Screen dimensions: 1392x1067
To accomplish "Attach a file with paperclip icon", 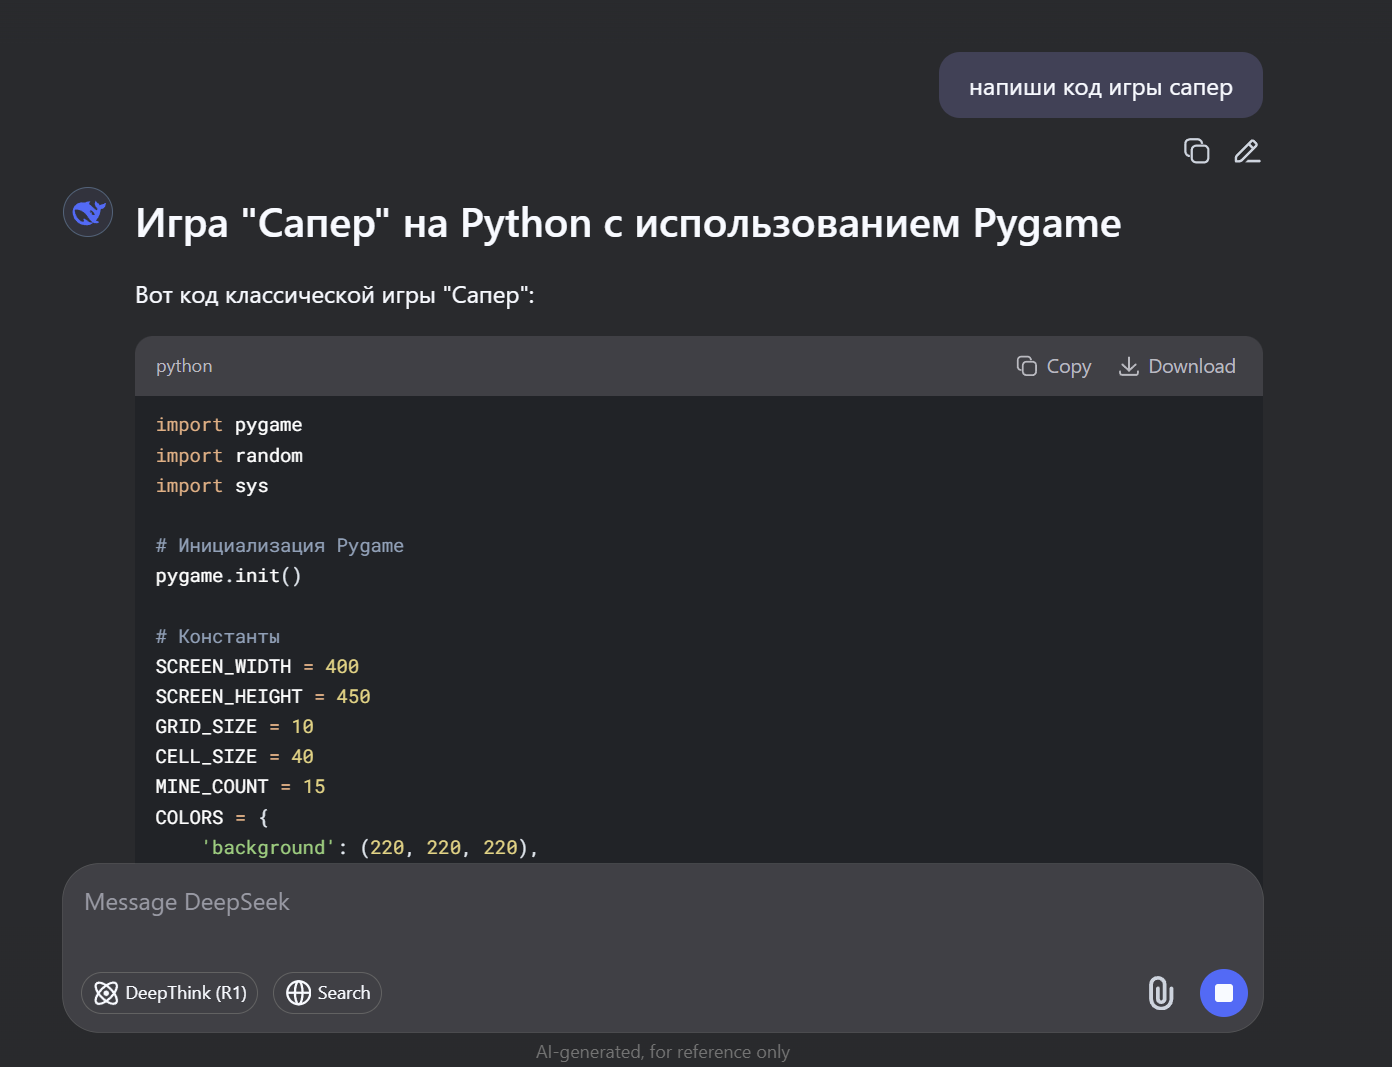I will (1160, 993).
